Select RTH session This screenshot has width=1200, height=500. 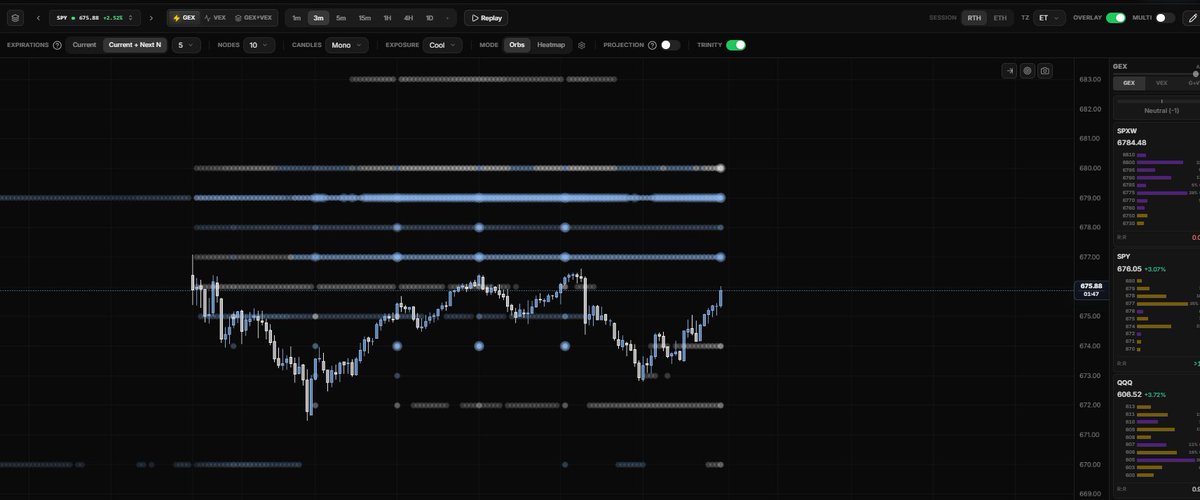(974, 18)
